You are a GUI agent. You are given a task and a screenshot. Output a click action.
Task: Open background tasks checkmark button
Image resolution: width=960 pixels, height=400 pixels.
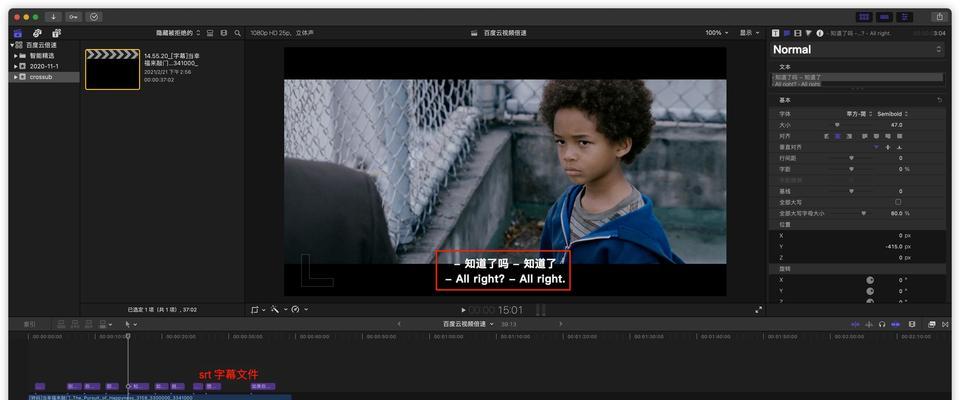click(x=94, y=17)
